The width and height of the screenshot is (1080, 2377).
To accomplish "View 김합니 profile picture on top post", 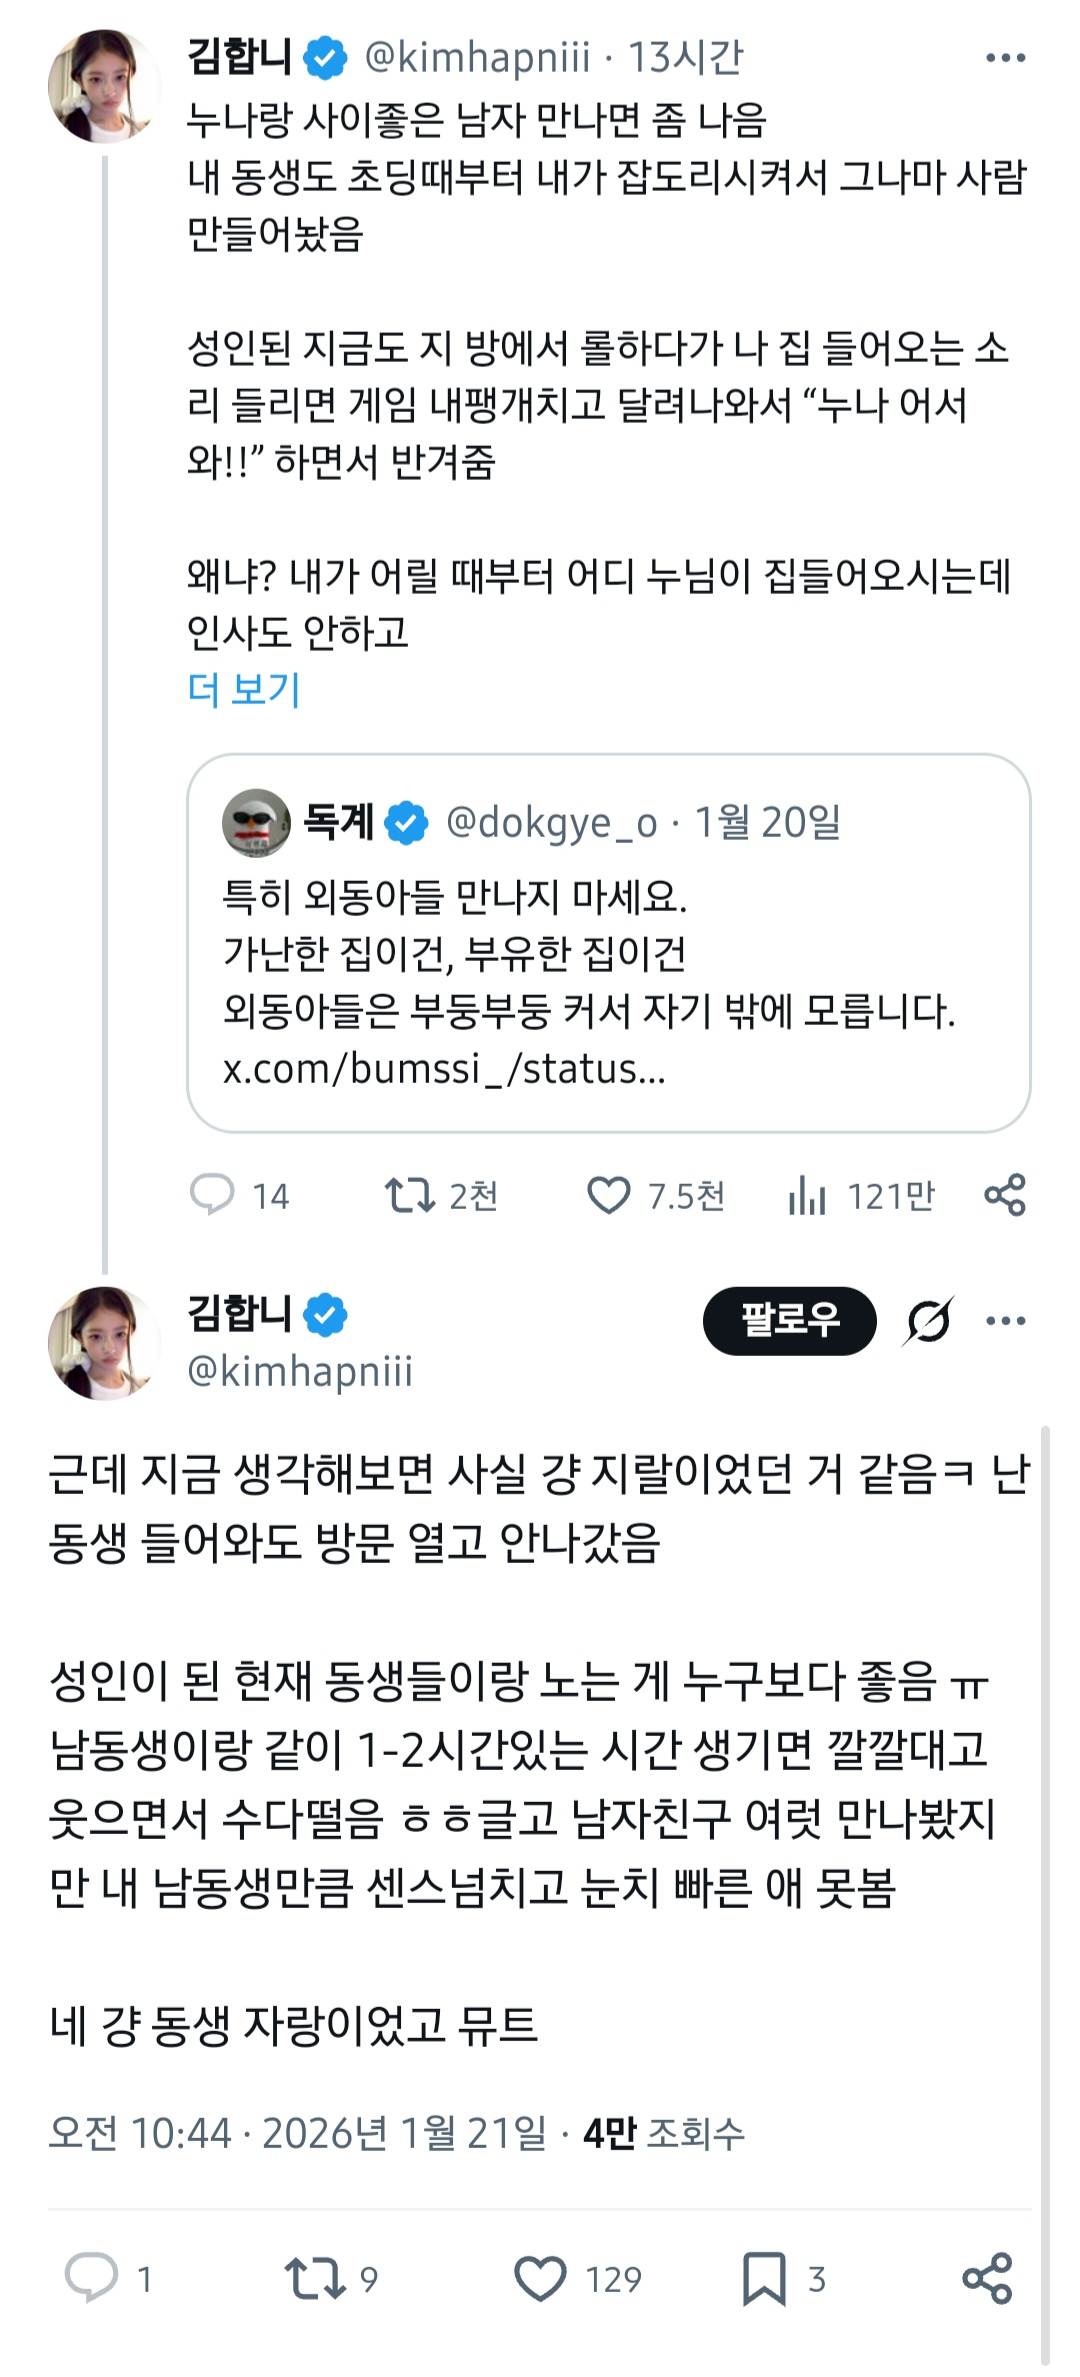I will tap(104, 86).
